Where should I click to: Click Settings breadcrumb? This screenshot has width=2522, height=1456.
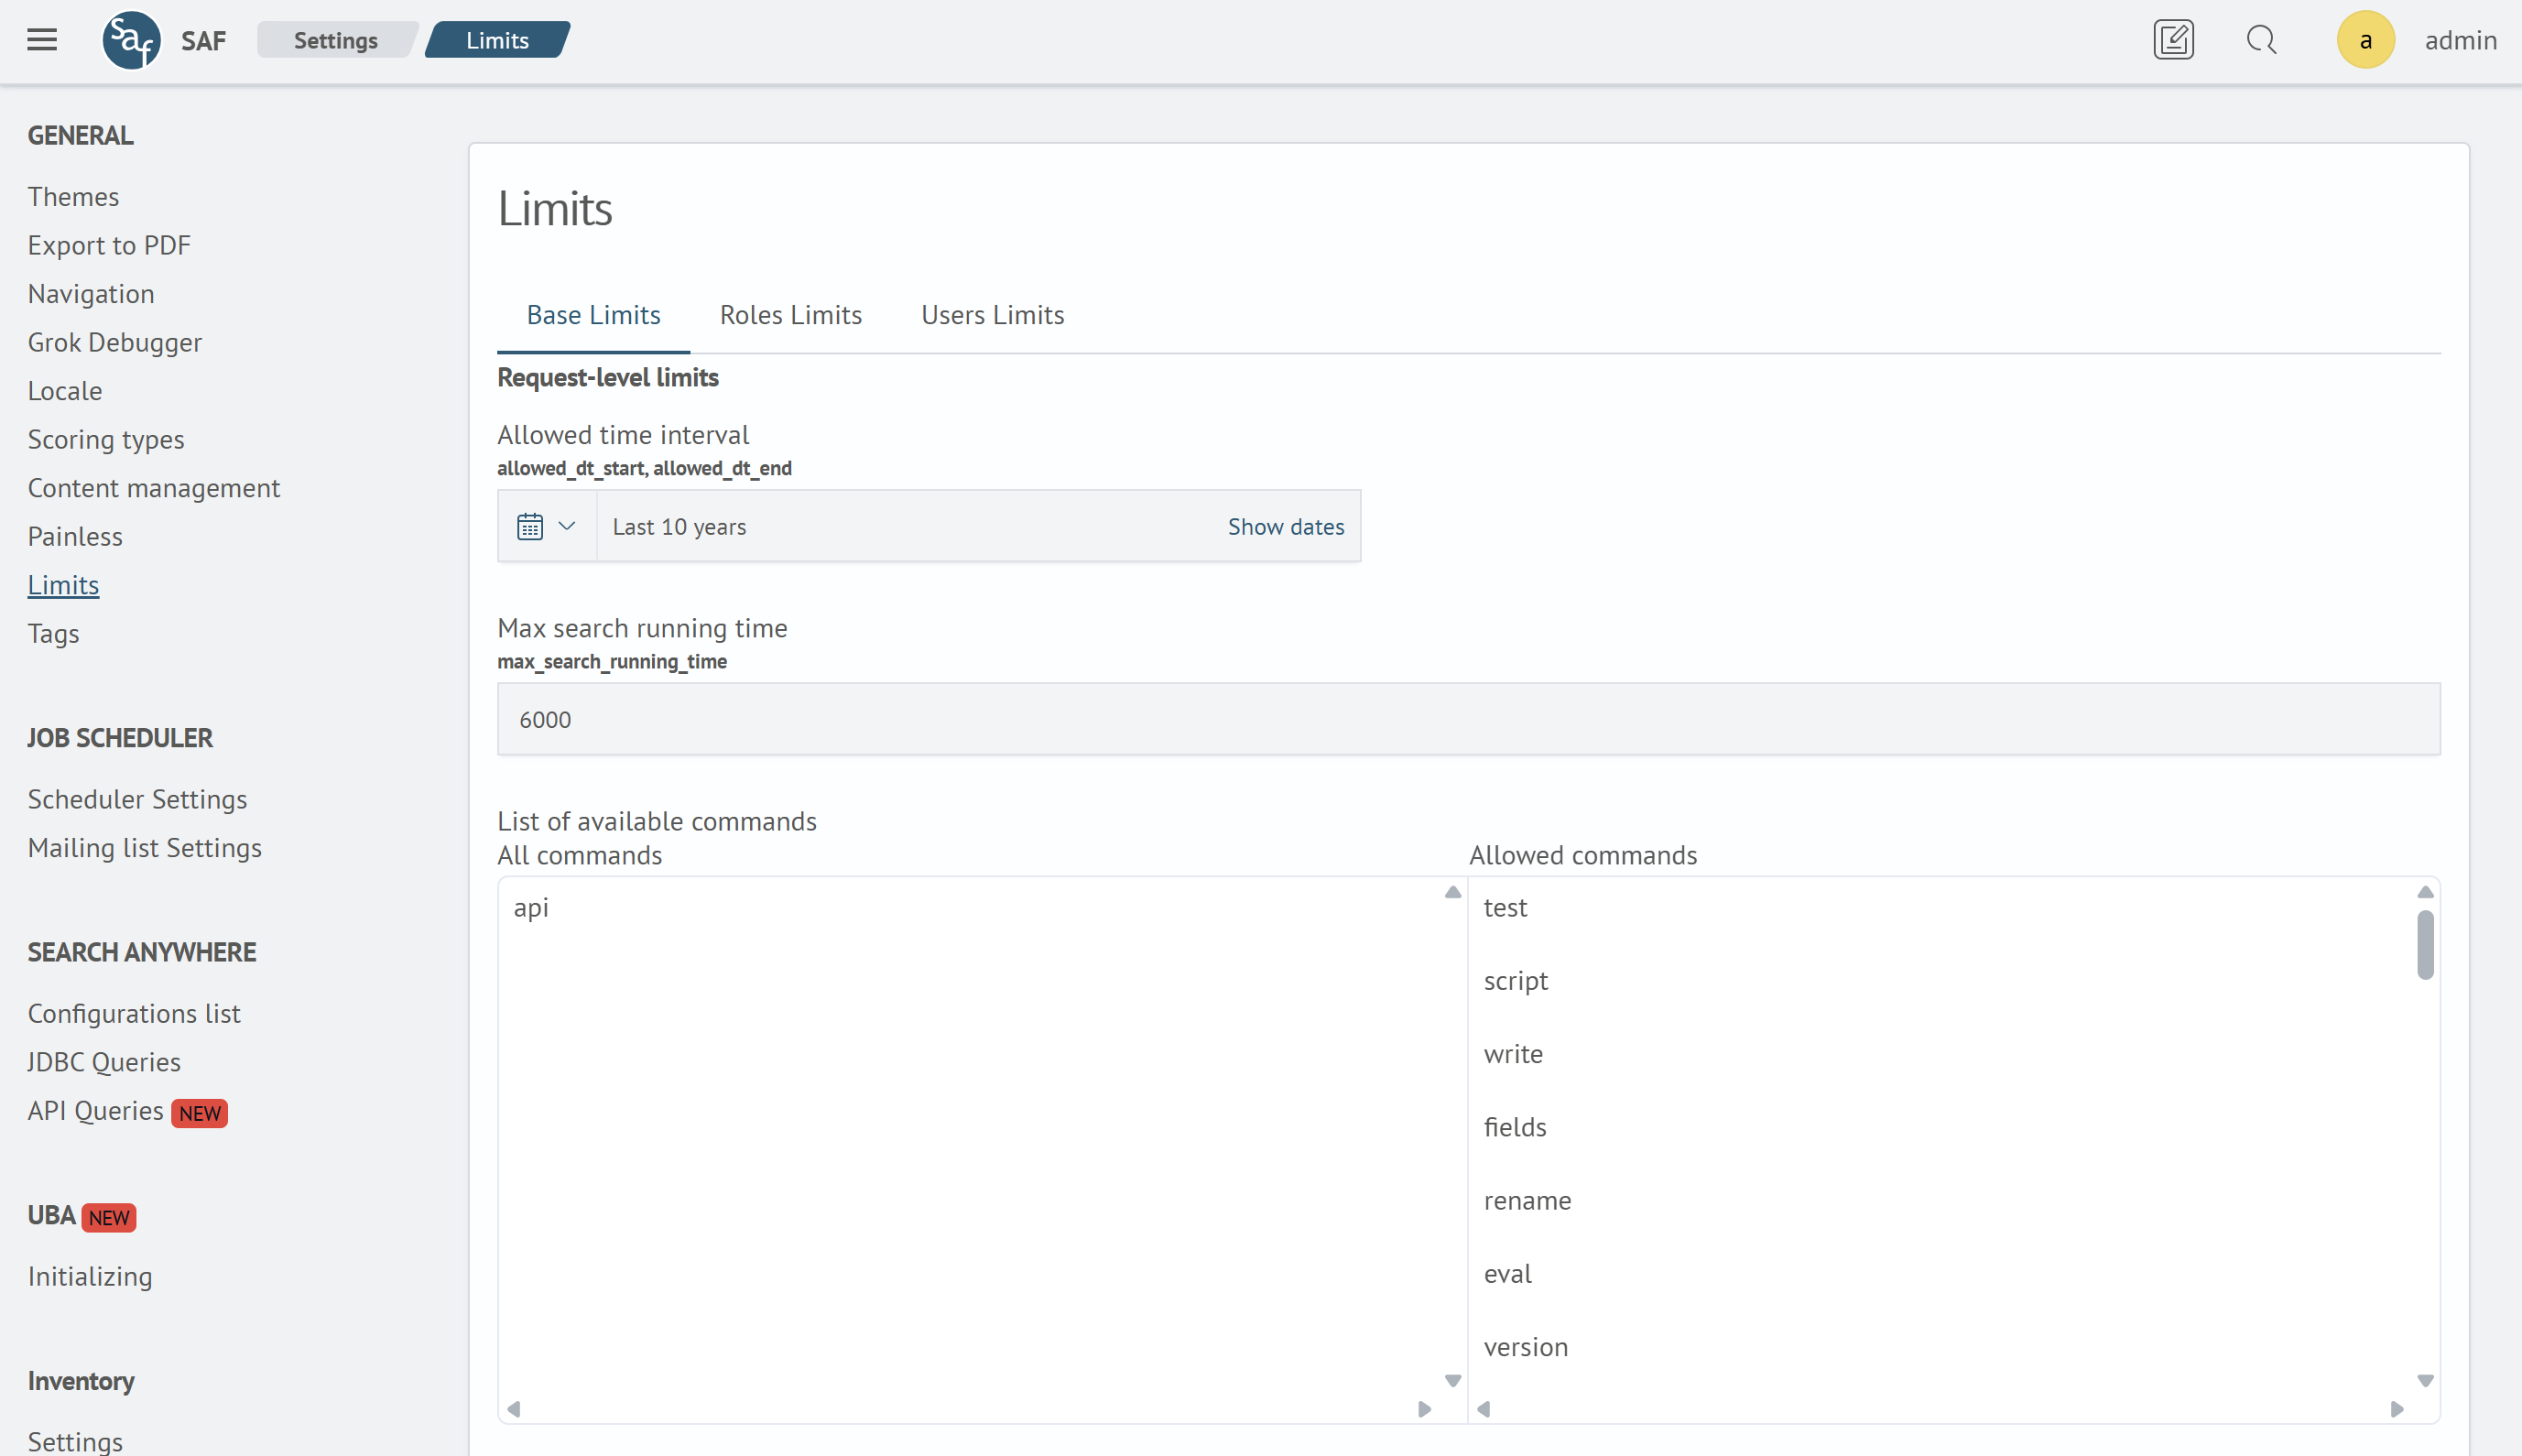click(x=335, y=40)
